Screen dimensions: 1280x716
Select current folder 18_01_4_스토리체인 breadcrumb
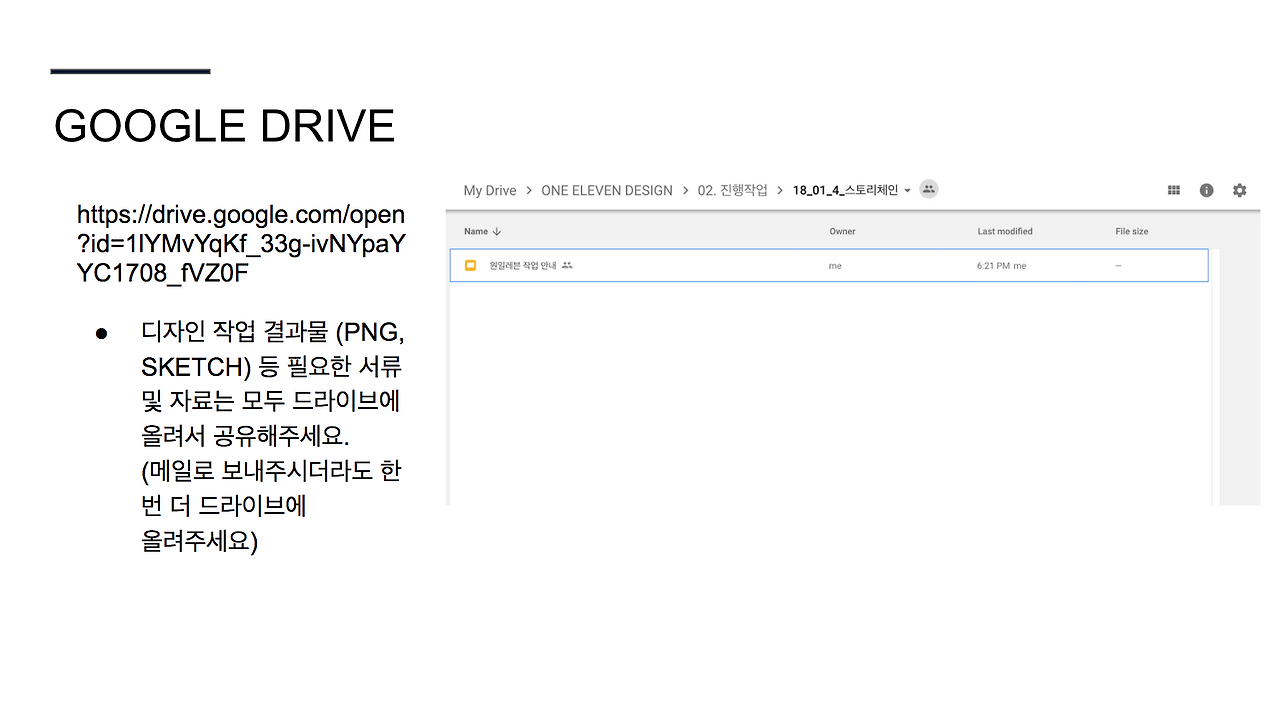pos(845,190)
